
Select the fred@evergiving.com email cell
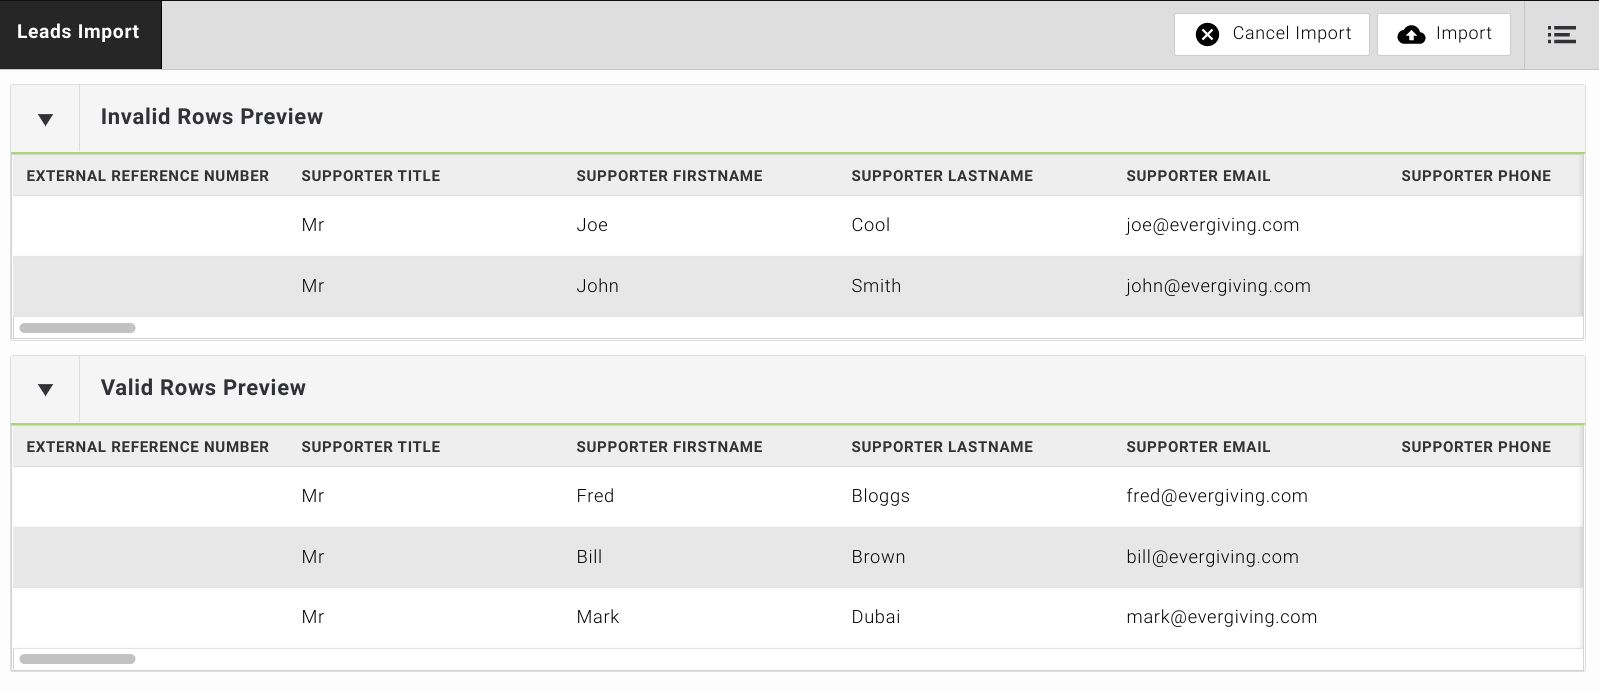1216,496
